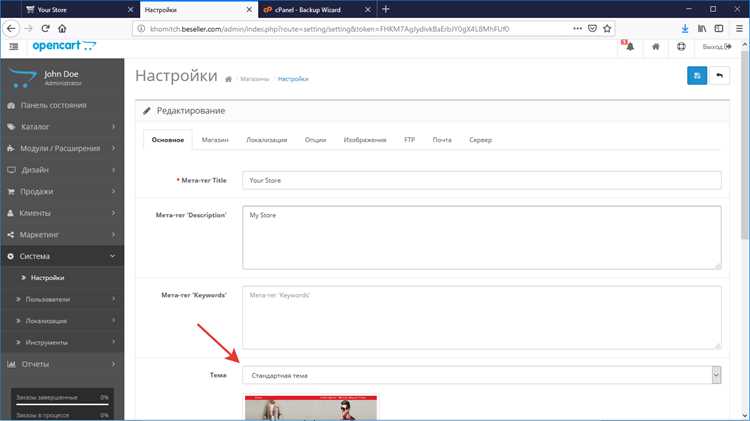Click the theme preview thumbnail image
This screenshot has width=750, height=421.
click(311, 408)
